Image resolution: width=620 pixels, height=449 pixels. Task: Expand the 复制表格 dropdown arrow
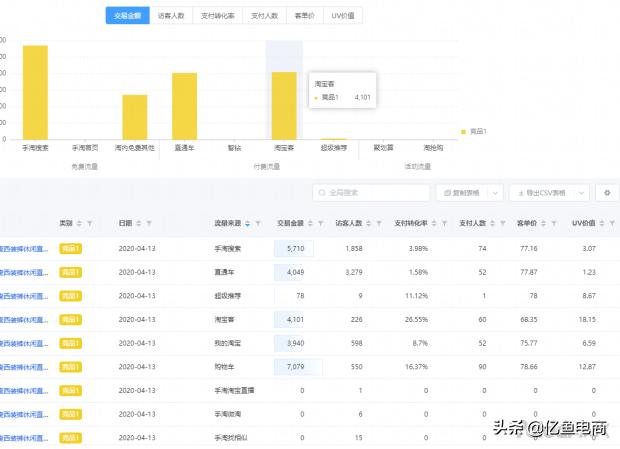tap(495, 193)
